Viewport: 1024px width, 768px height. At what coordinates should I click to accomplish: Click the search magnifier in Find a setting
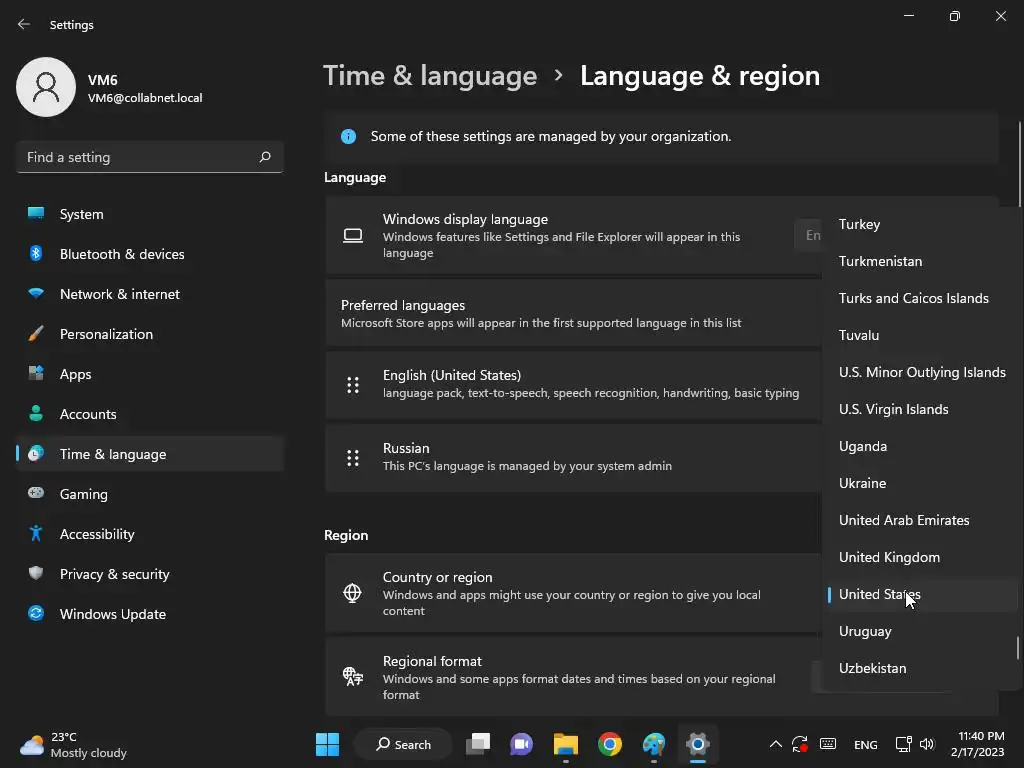click(264, 157)
